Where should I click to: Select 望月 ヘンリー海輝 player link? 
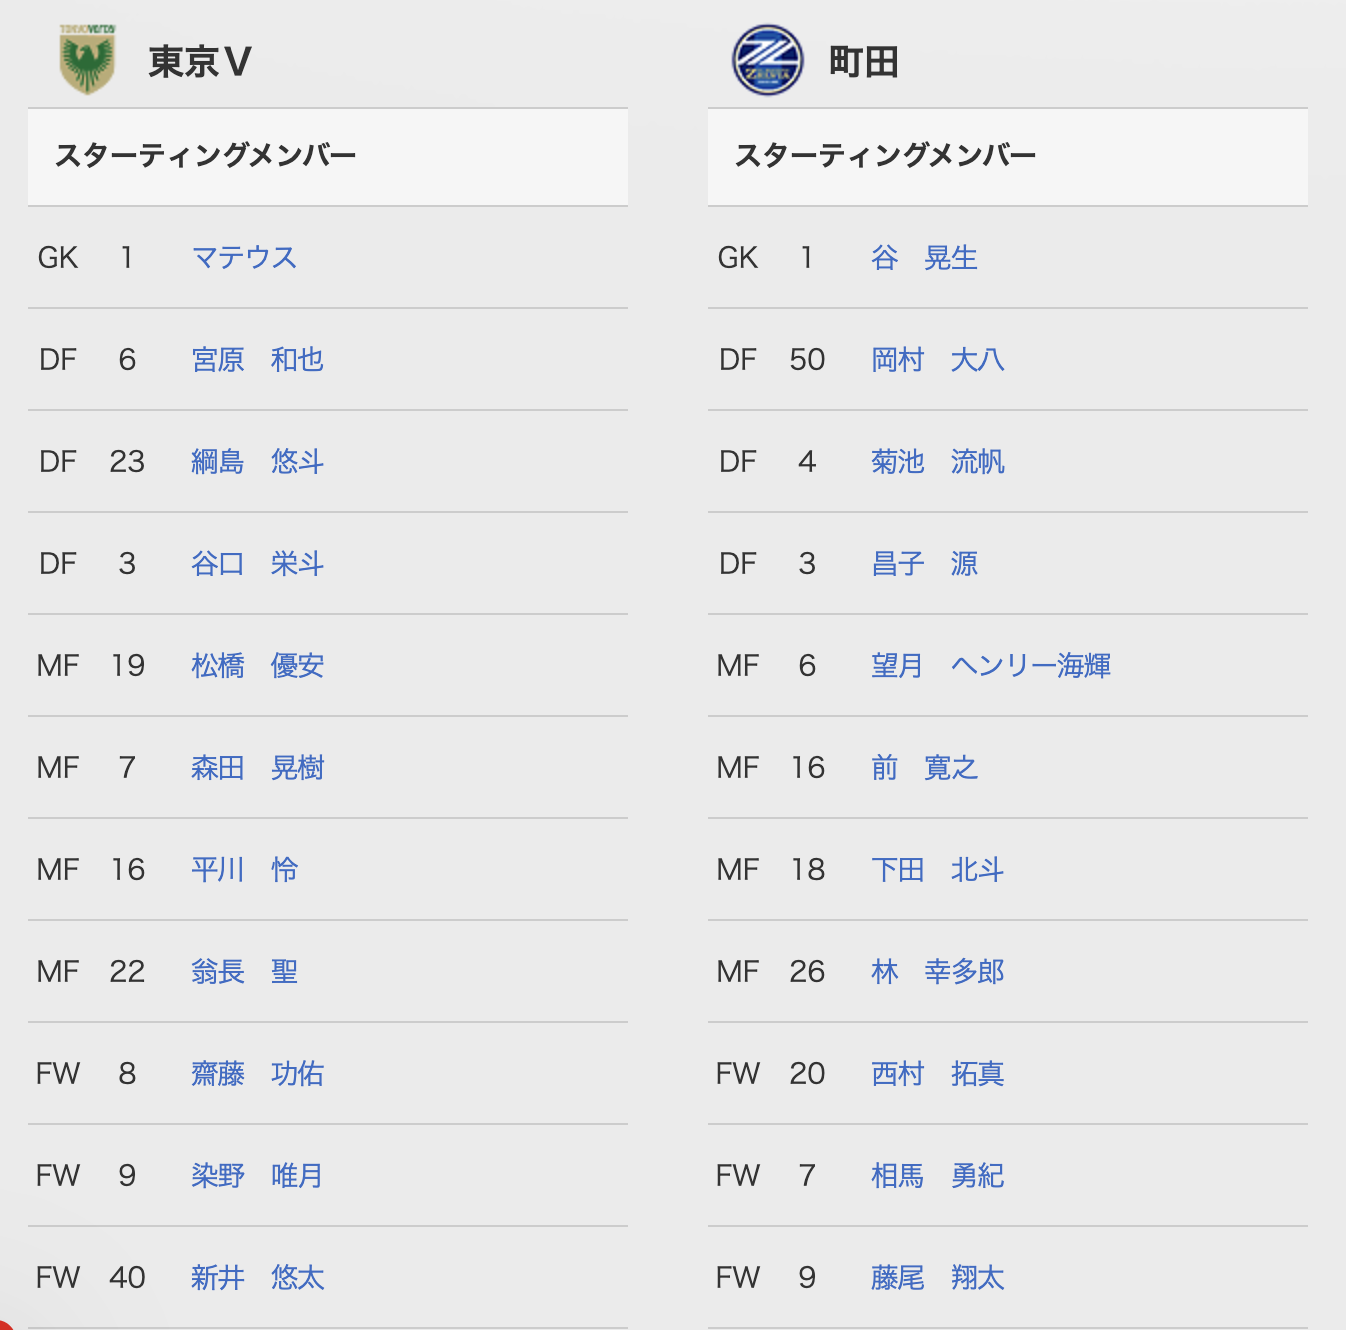(x=991, y=665)
